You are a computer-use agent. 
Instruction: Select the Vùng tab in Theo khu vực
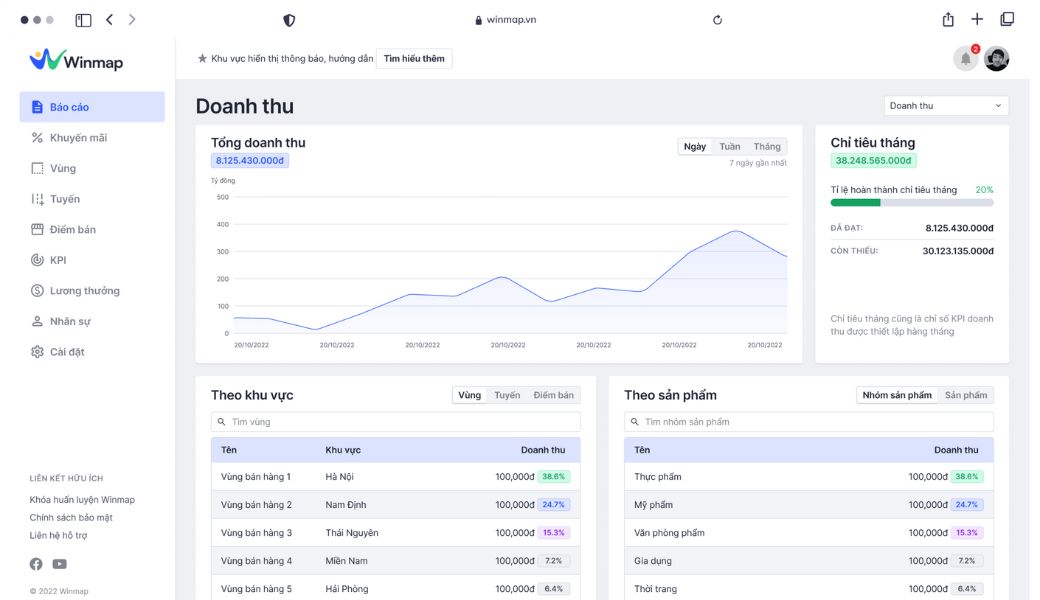coord(470,395)
